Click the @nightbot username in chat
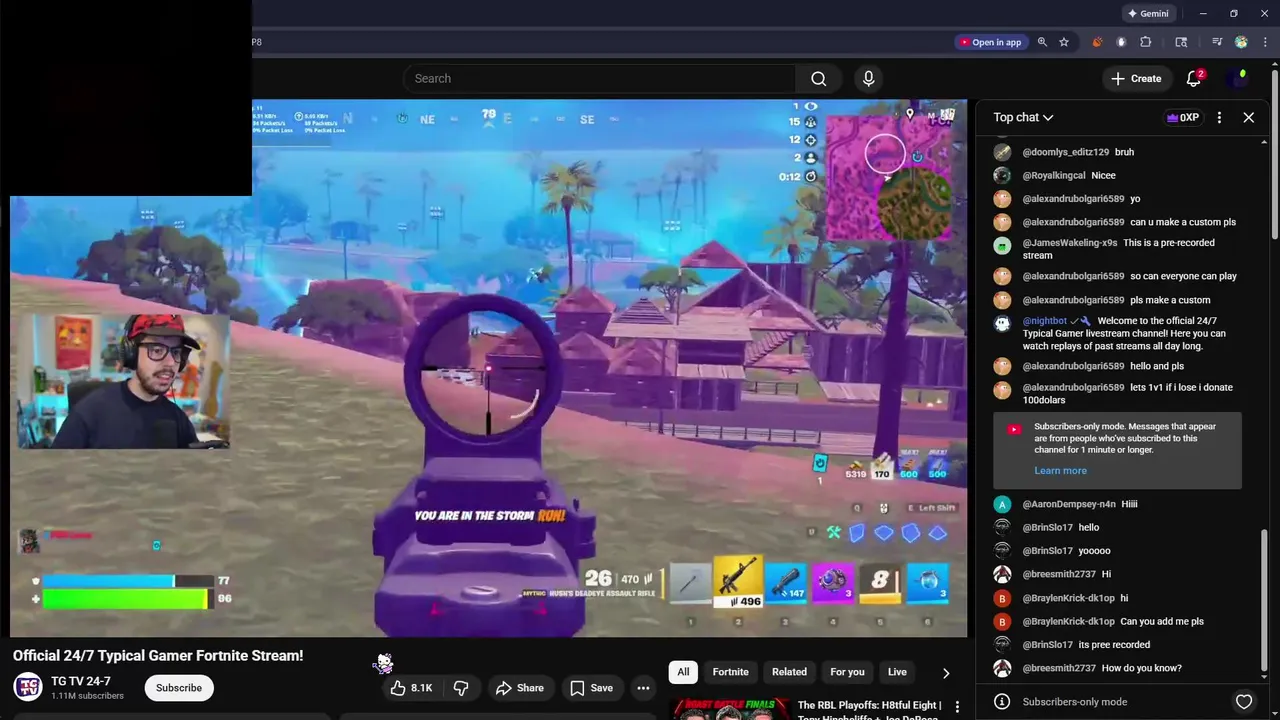This screenshot has width=1280, height=720. point(1044,321)
